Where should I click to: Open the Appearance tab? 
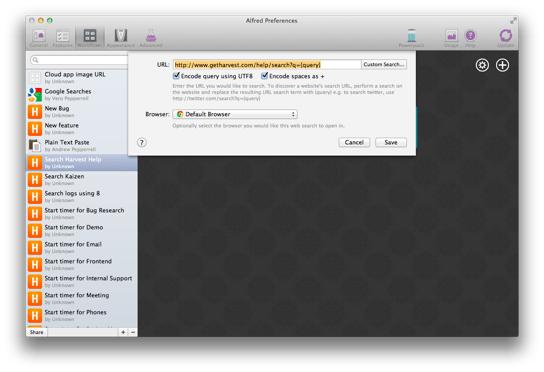(x=120, y=38)
